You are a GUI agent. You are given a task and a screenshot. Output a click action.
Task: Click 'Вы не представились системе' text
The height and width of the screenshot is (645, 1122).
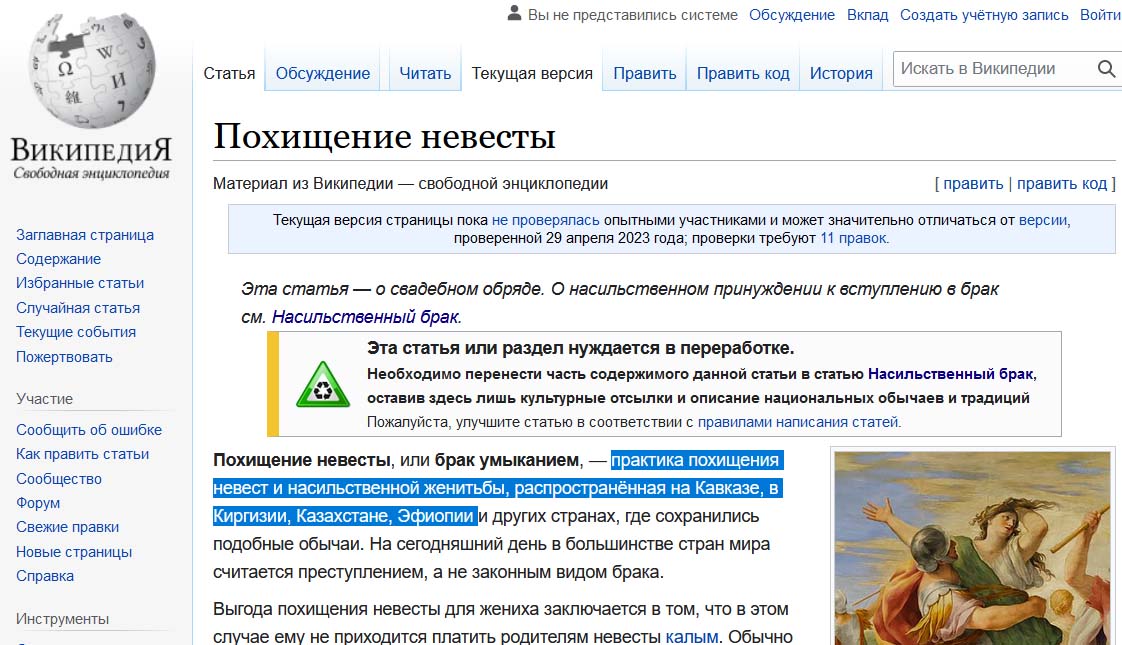(633, 14)
